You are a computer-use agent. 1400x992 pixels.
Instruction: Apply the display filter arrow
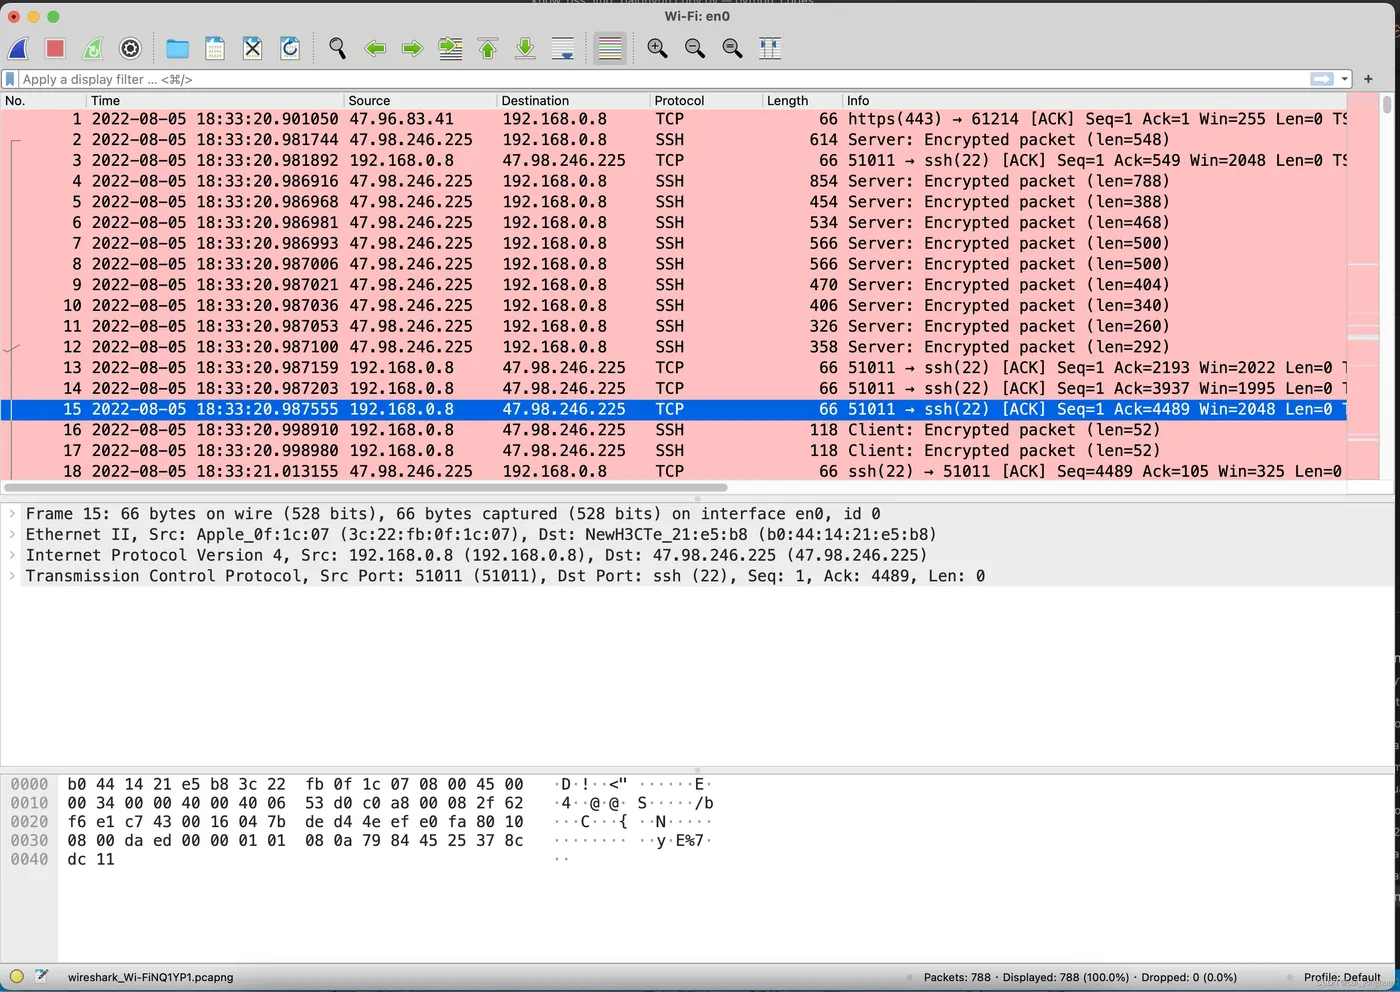point(1322,79)
